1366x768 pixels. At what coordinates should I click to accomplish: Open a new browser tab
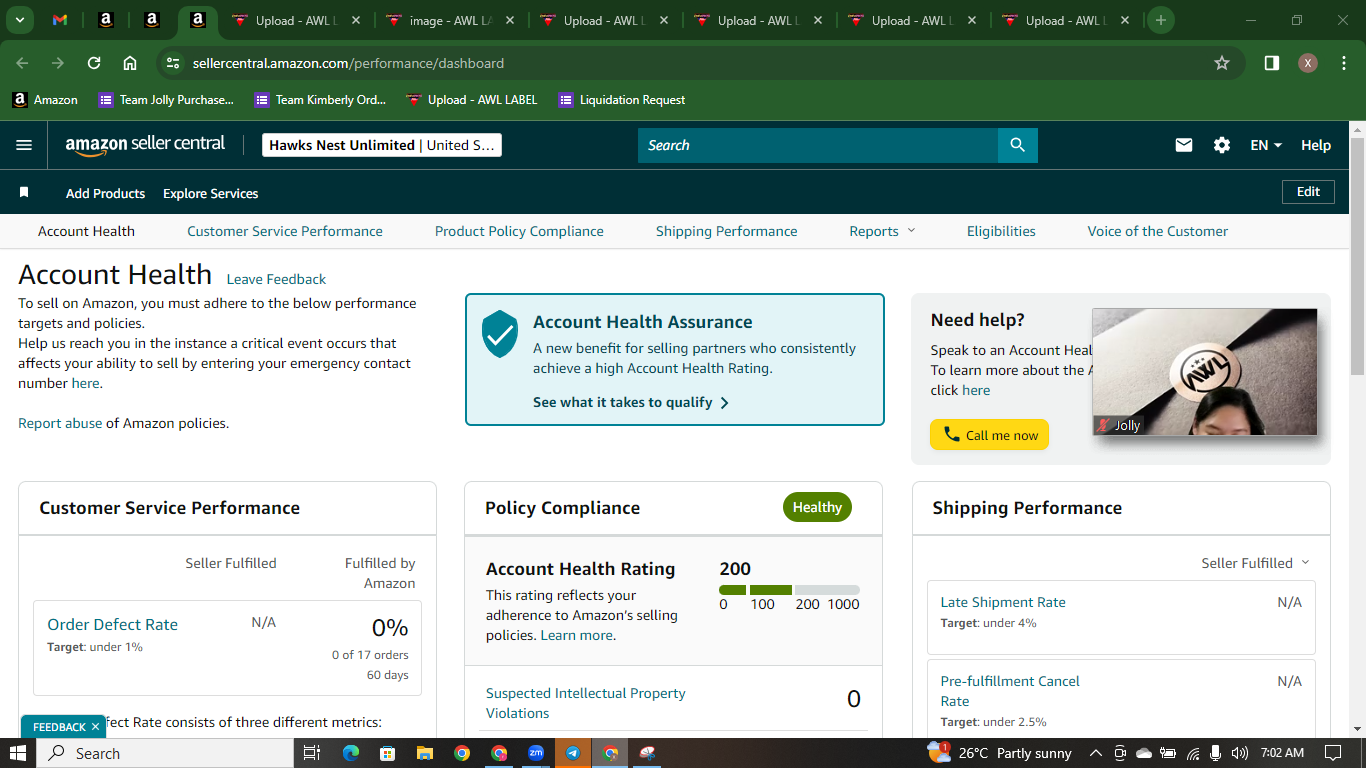(x=1160, y=20)
